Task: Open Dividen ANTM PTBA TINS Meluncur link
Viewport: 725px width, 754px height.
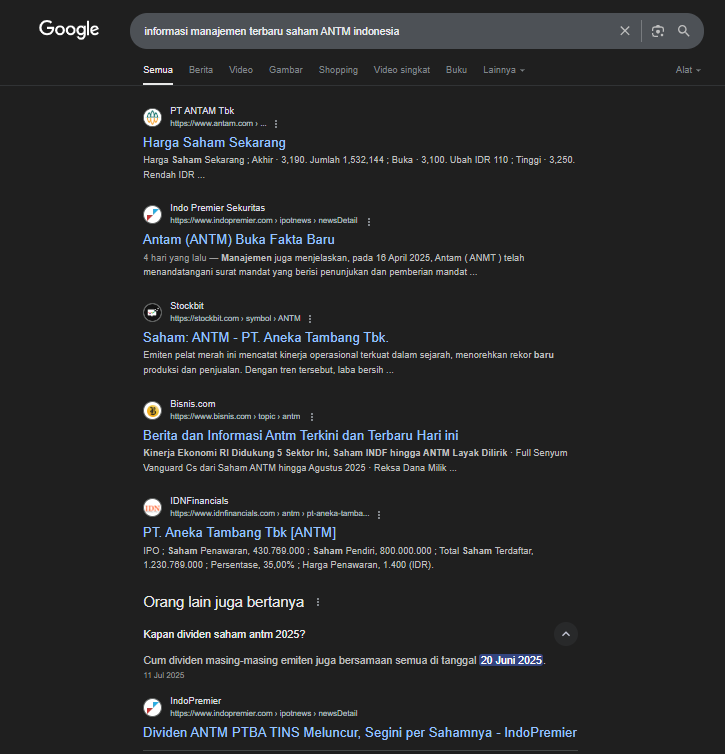Action: click(x=360, y=732)
